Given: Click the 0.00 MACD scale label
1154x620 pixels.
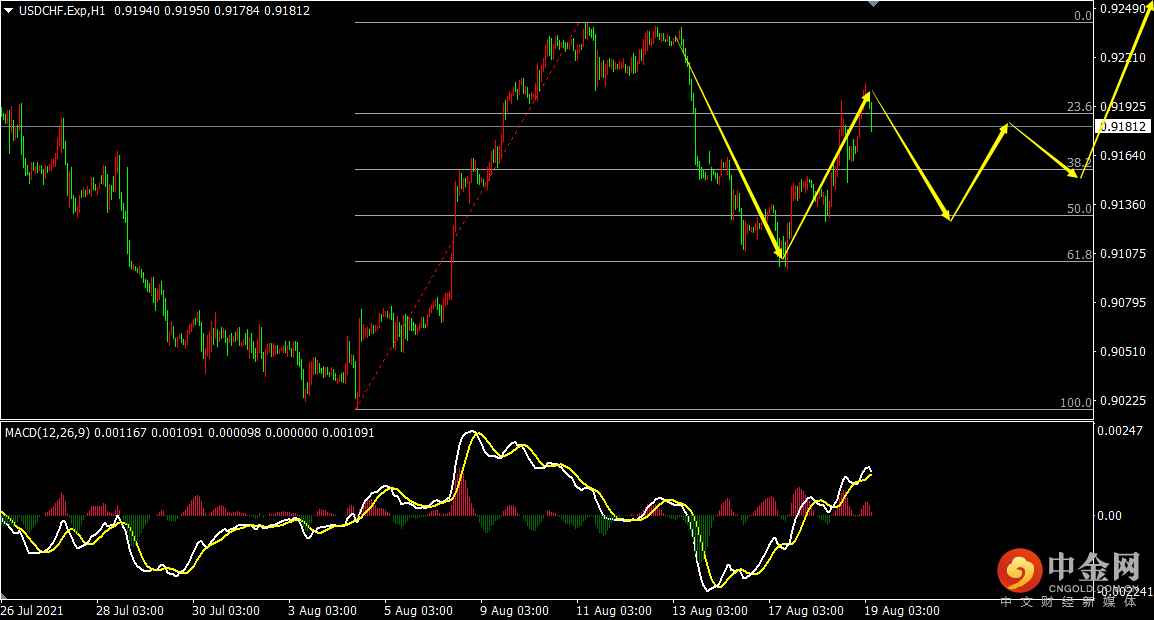Looking at the screenshot, I should point(1110,516).
